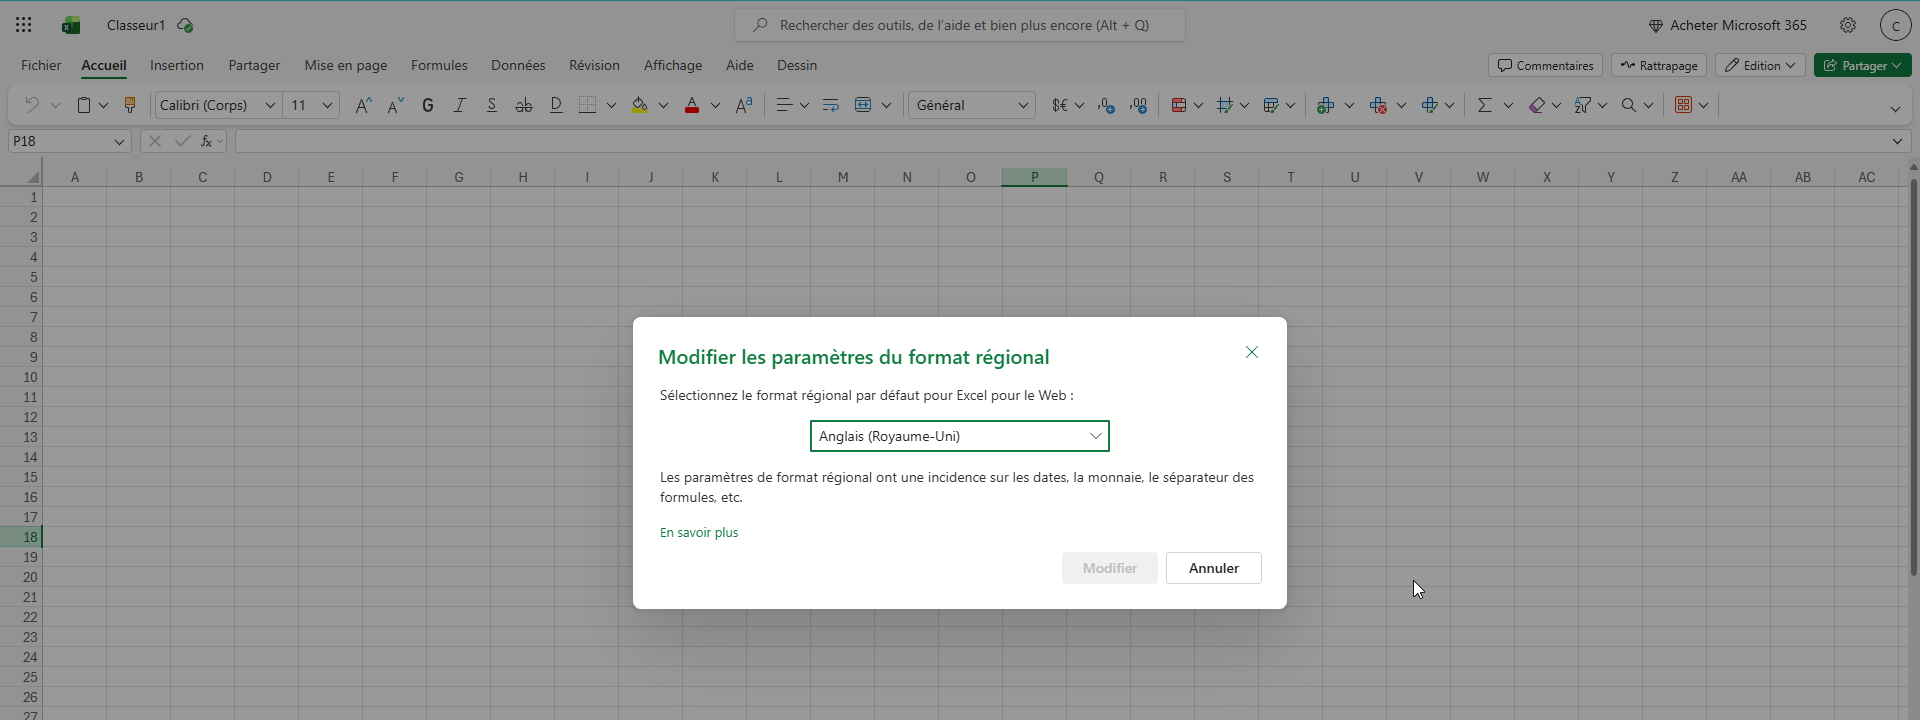Click the currency format icon

tap(1060, 105)
